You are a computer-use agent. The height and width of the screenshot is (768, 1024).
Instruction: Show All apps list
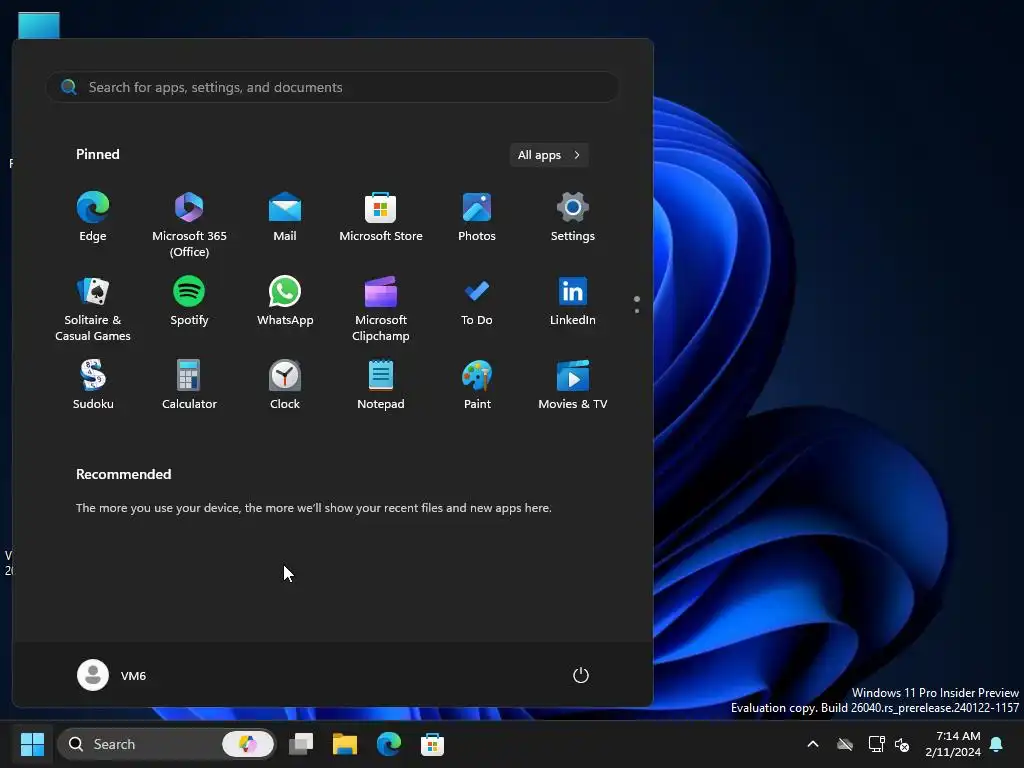tap(549, 155)
